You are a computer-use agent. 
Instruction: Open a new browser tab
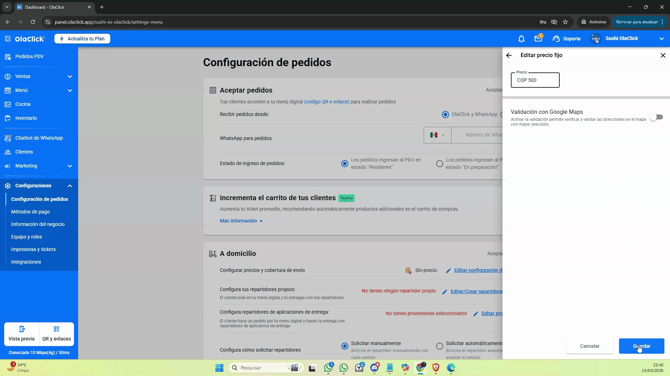(102, 7)
